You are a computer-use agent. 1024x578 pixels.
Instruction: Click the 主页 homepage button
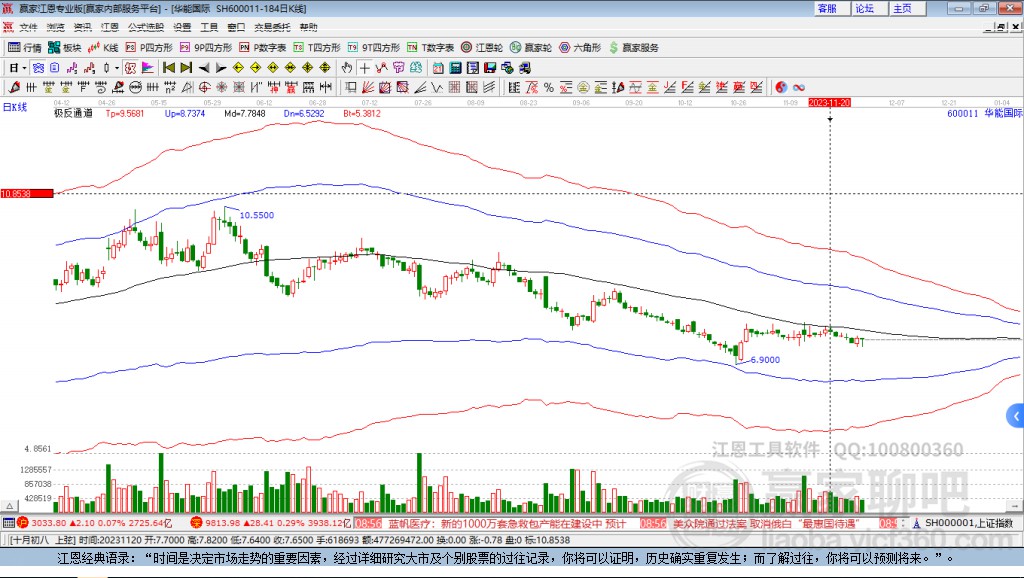coord(907,8)
